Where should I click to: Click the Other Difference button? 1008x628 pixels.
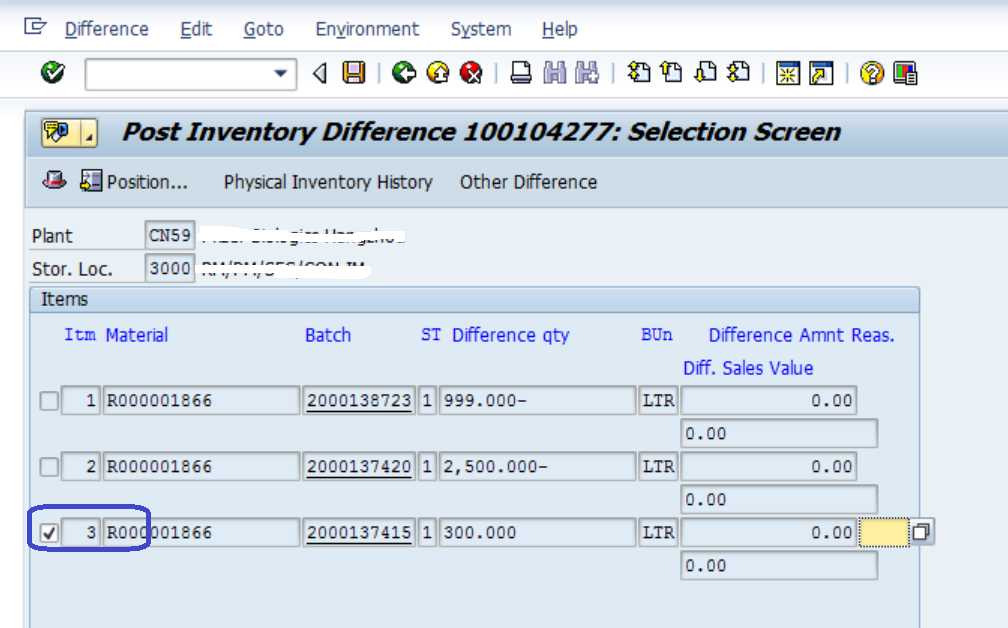(528, 182)
